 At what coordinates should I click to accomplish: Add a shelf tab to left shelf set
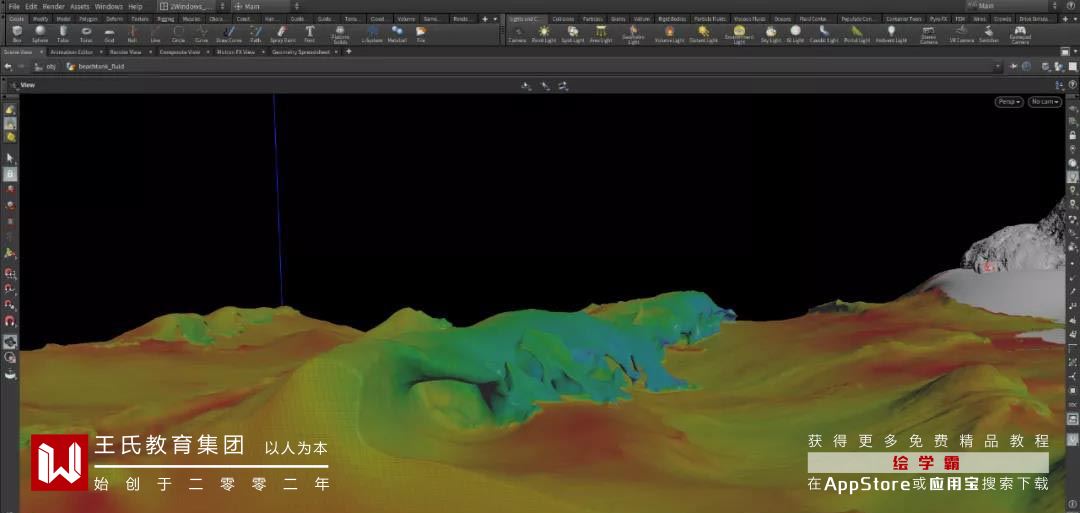click(x=485, y=19)
